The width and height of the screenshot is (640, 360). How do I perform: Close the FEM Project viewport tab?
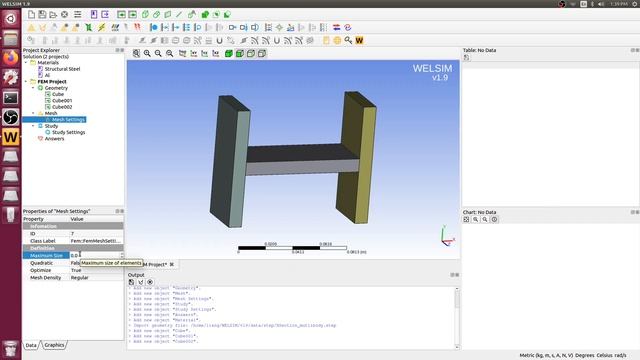click(172, 264)
